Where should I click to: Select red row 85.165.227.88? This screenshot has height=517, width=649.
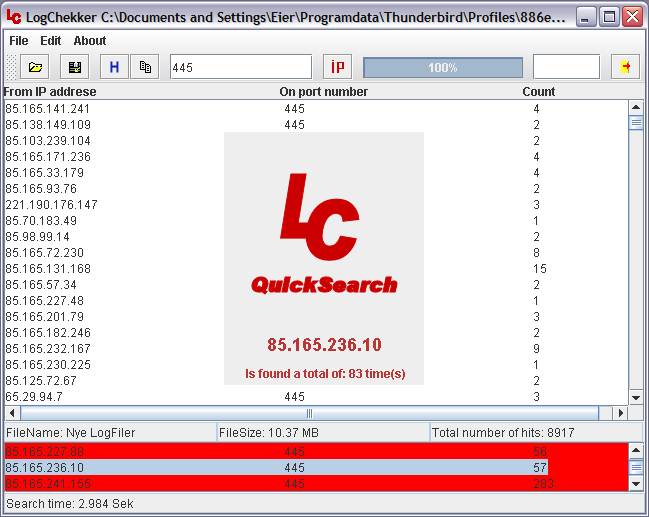316,451
